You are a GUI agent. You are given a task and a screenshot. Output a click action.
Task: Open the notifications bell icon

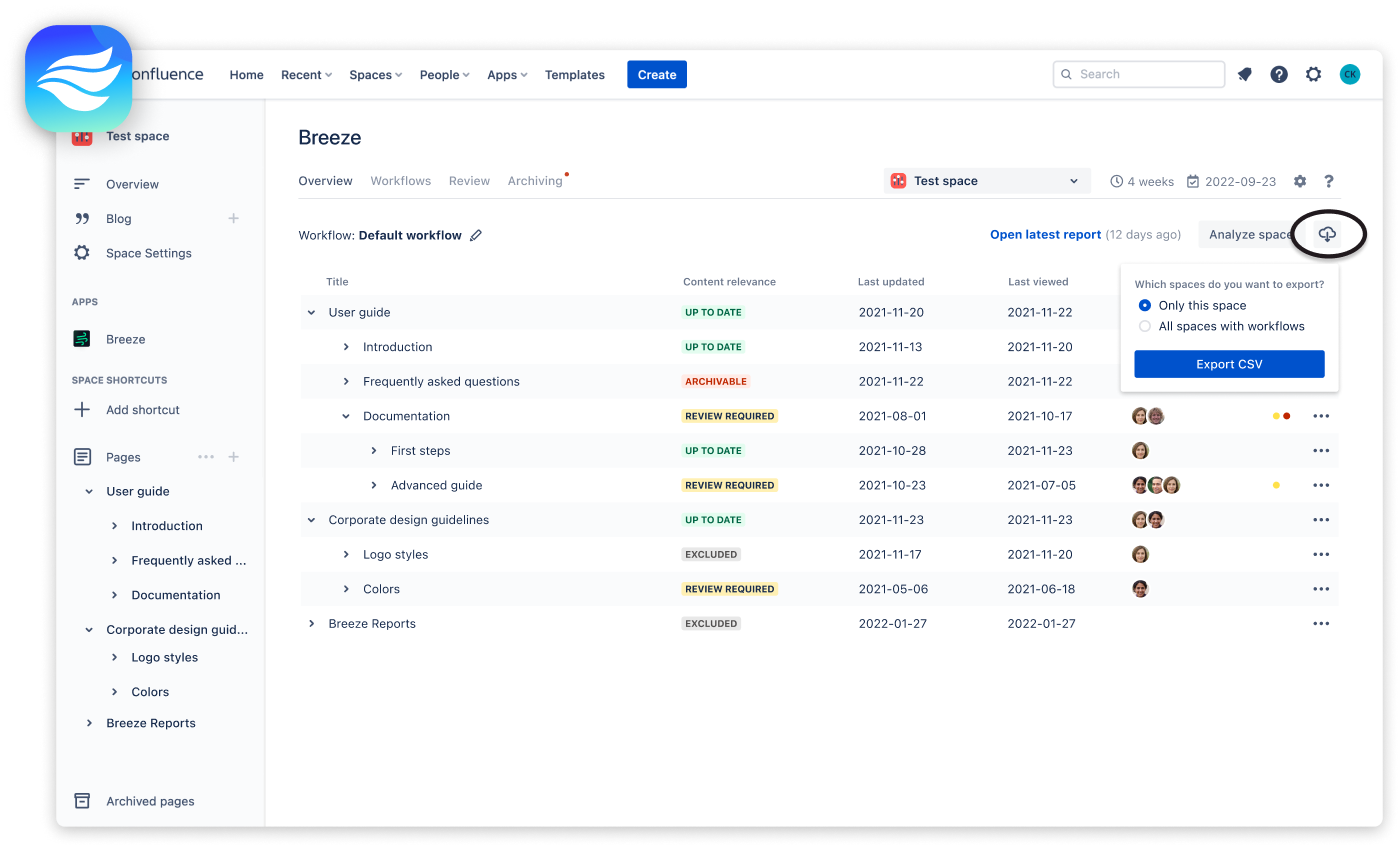pos(1244,74)
